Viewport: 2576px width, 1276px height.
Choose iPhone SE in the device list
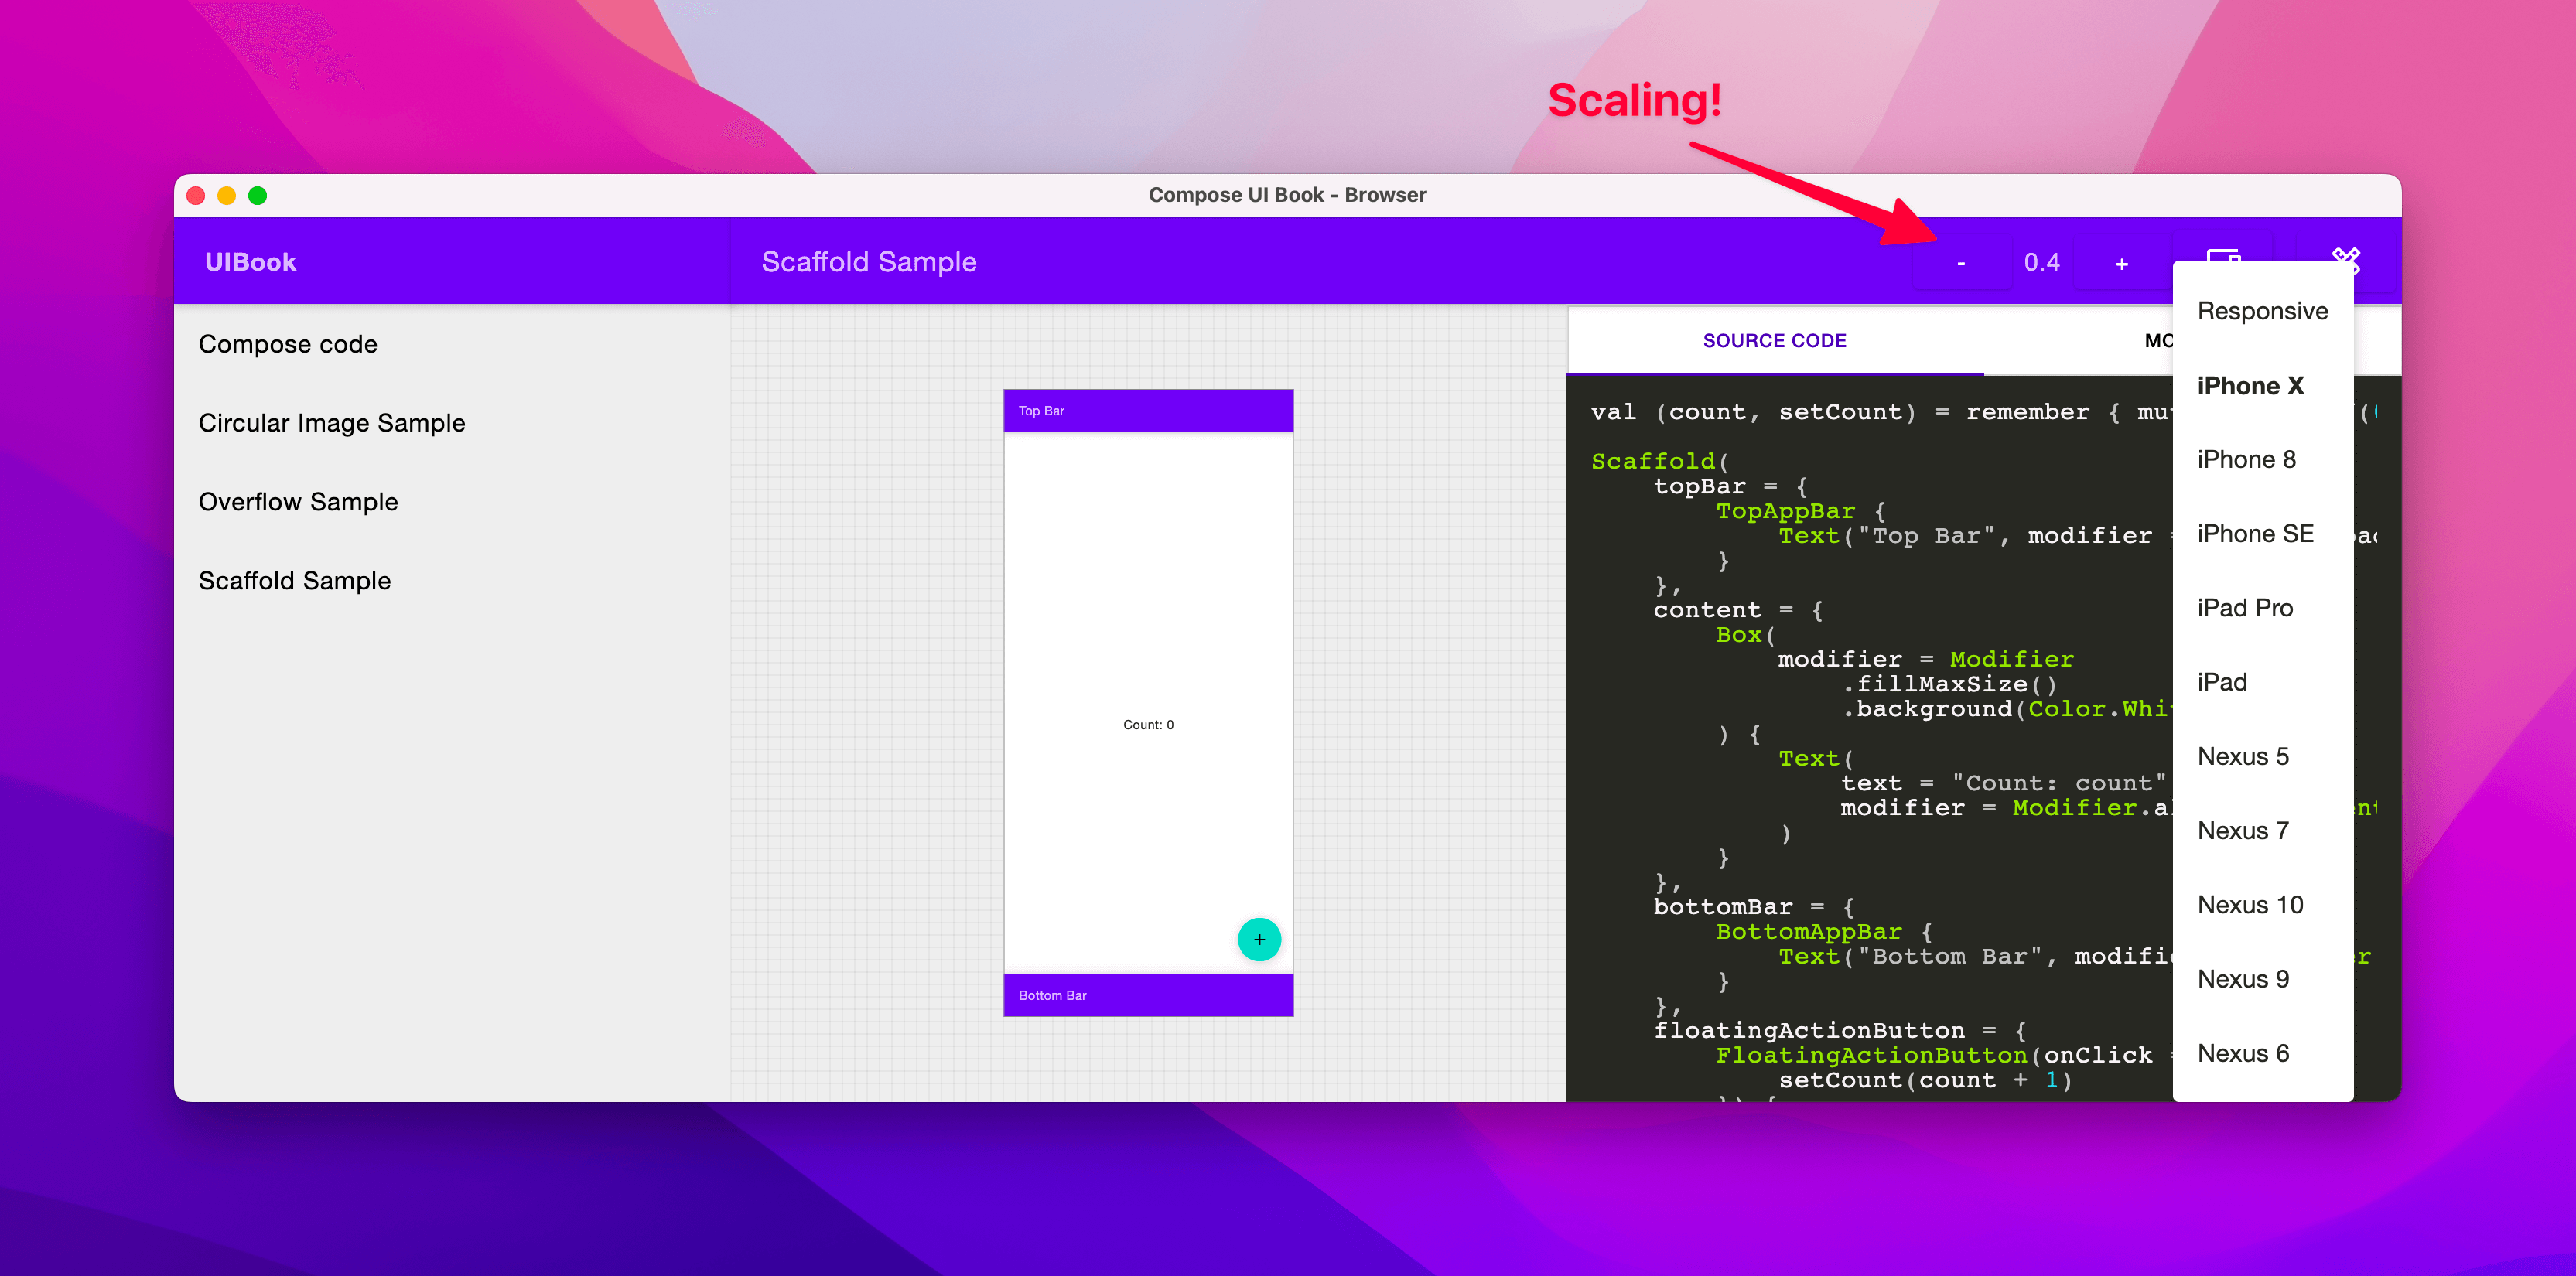(x=2263, y=534)
